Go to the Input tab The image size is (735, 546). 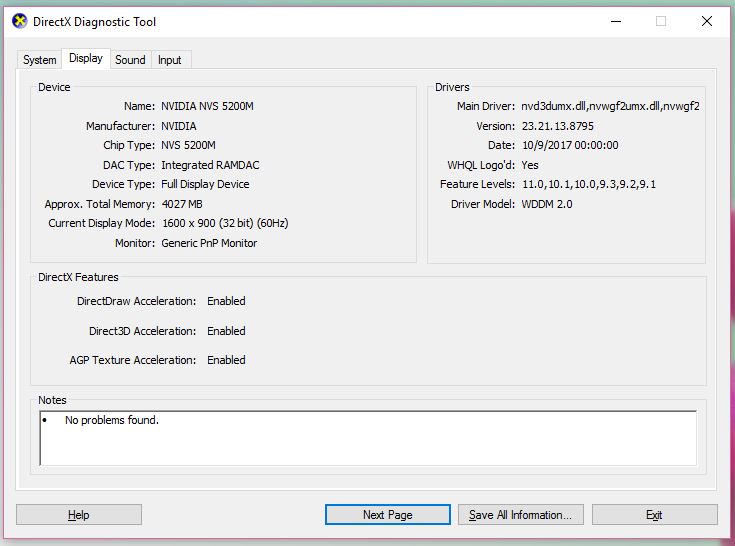coord(170,60)
